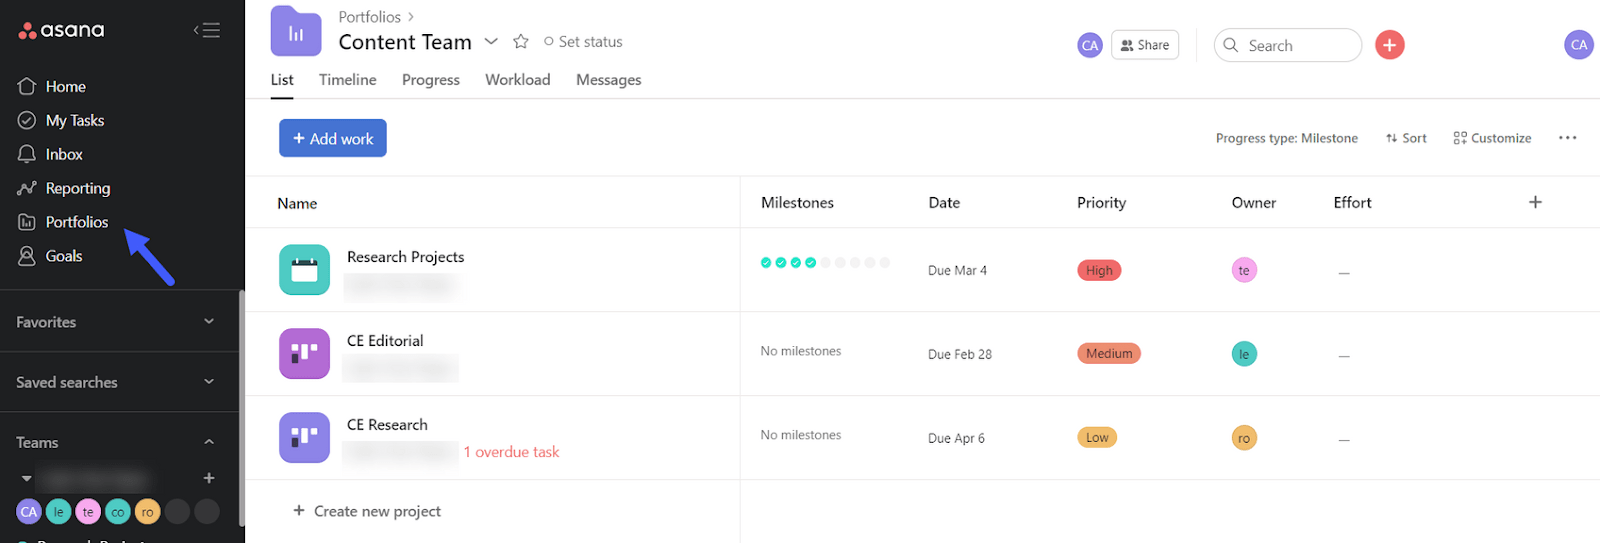This screenshot has height=543, width=1600.
Task: Click the Home house icon
Action: 27,86
